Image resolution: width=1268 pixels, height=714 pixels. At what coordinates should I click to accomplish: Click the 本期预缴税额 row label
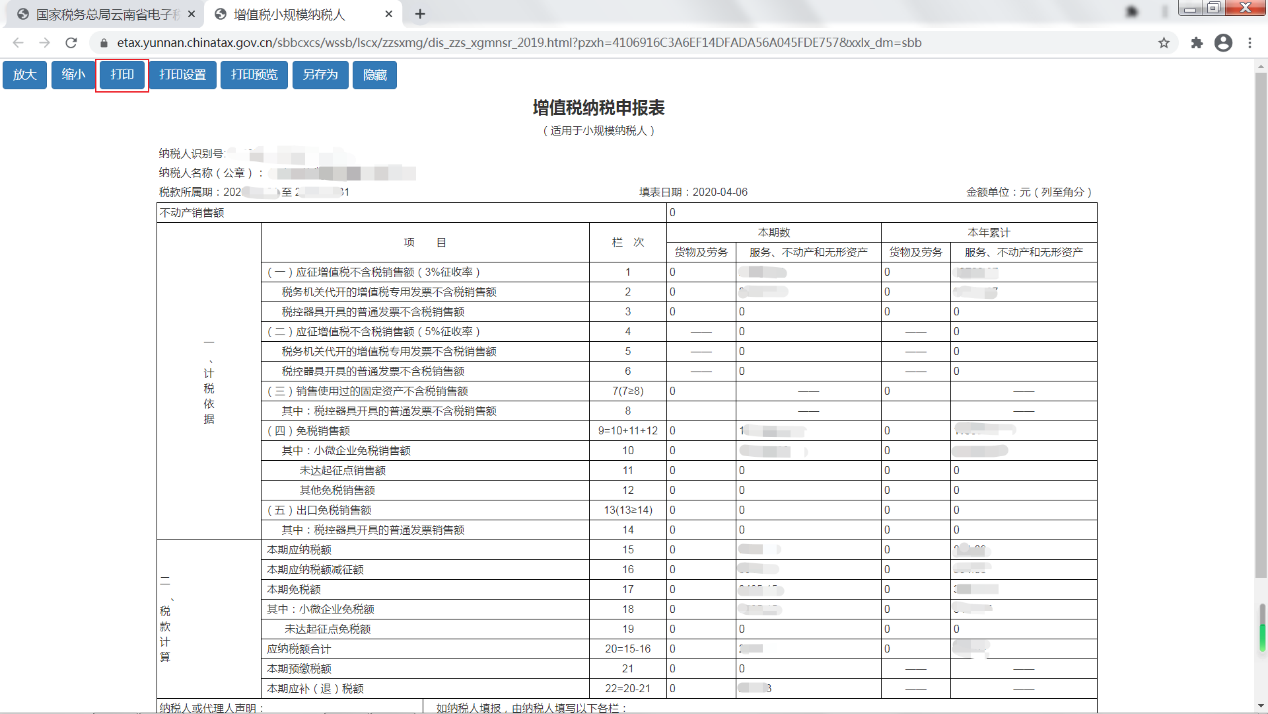click(299, 669)
